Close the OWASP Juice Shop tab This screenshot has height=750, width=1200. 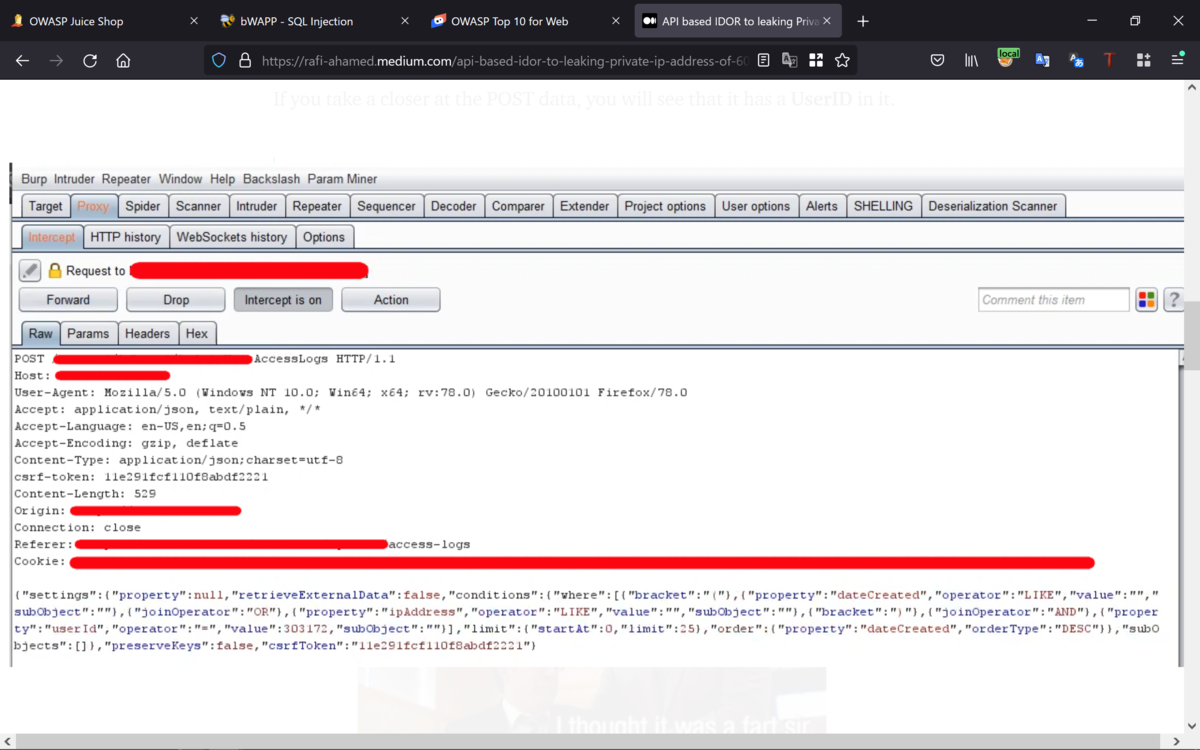[193, 21]
